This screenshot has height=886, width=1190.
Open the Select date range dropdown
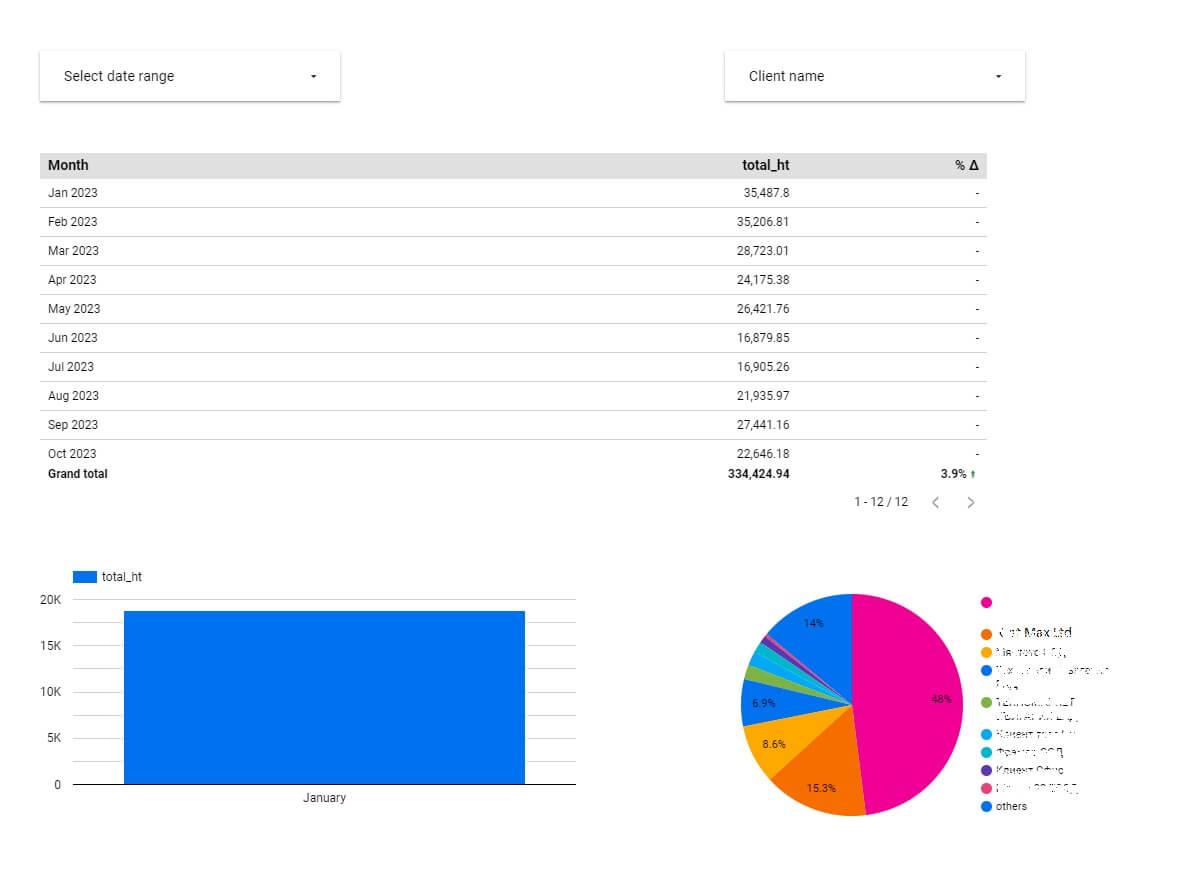(189, 76)
